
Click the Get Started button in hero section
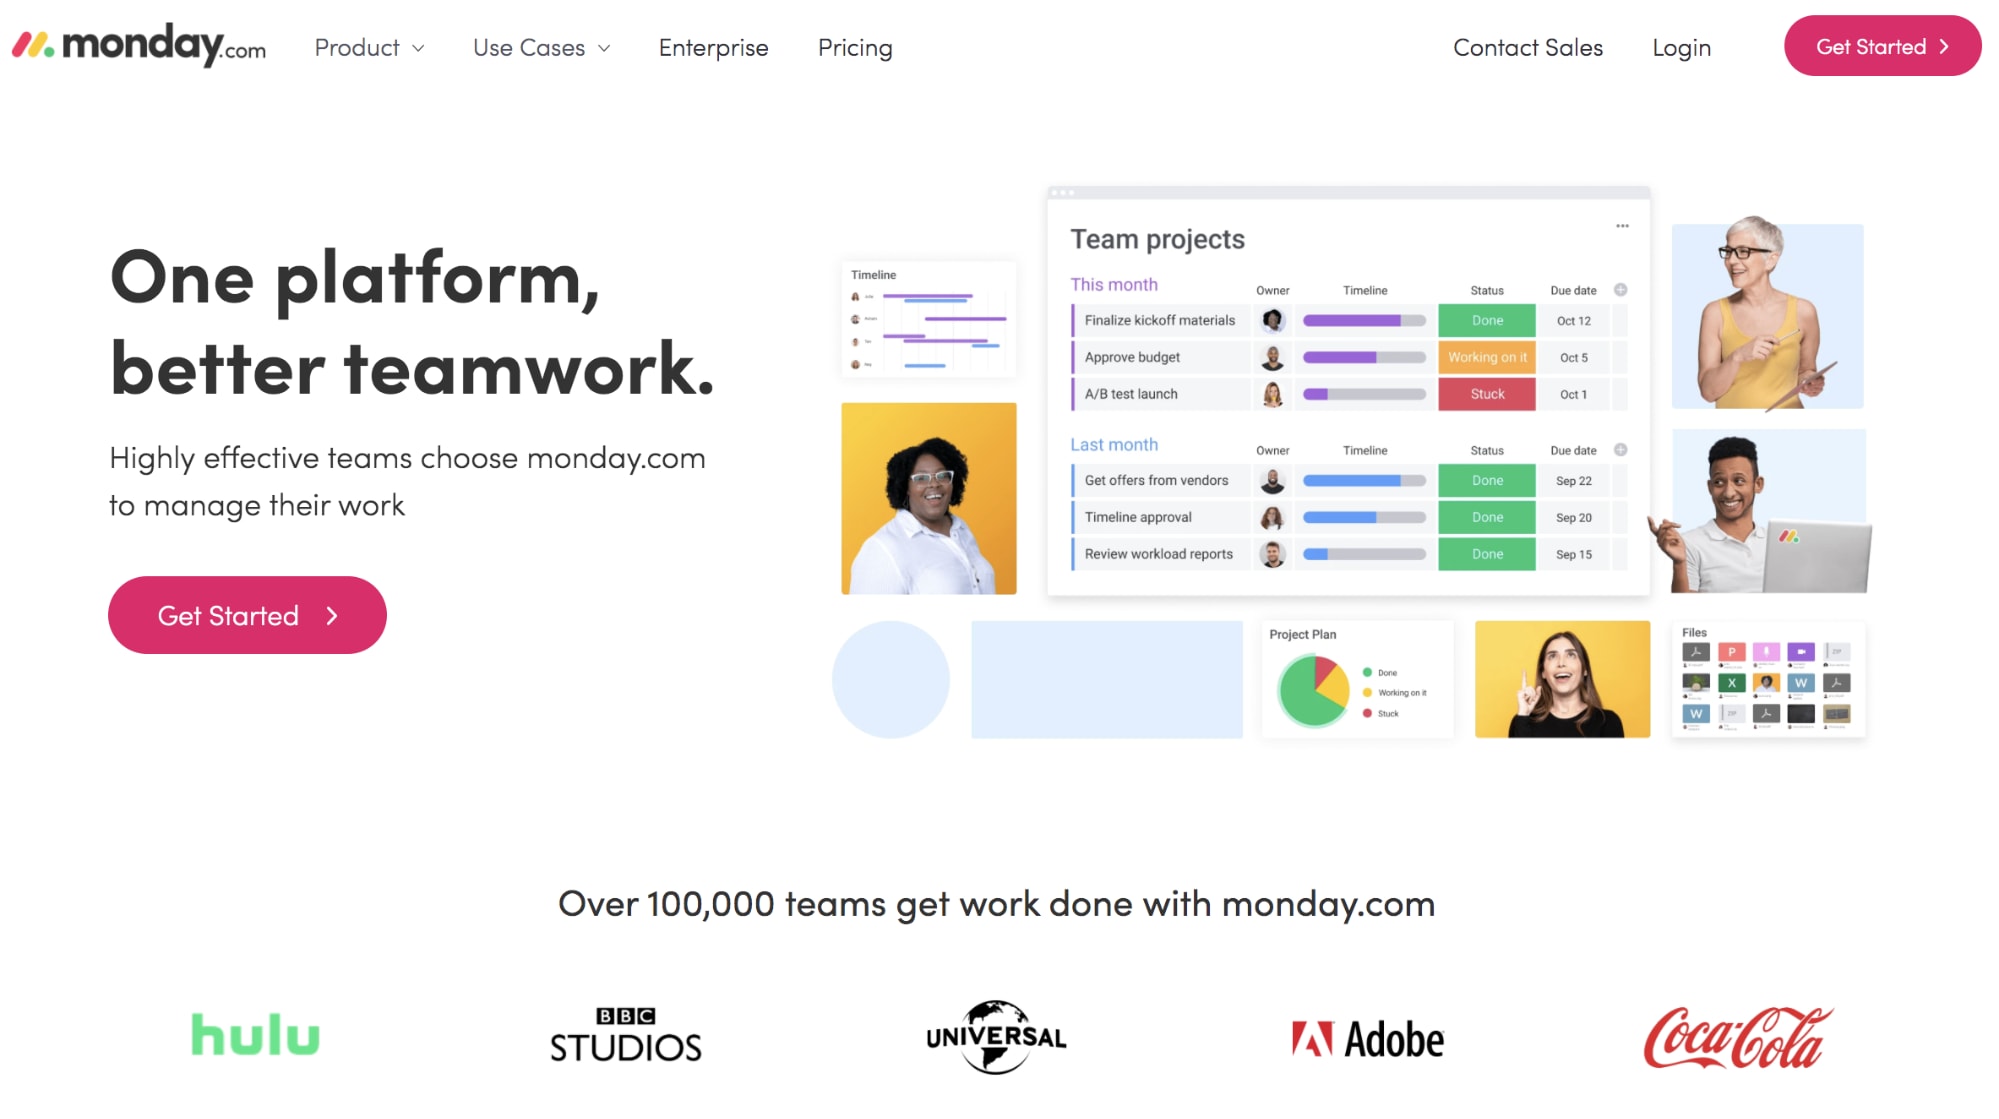[247, 616]
